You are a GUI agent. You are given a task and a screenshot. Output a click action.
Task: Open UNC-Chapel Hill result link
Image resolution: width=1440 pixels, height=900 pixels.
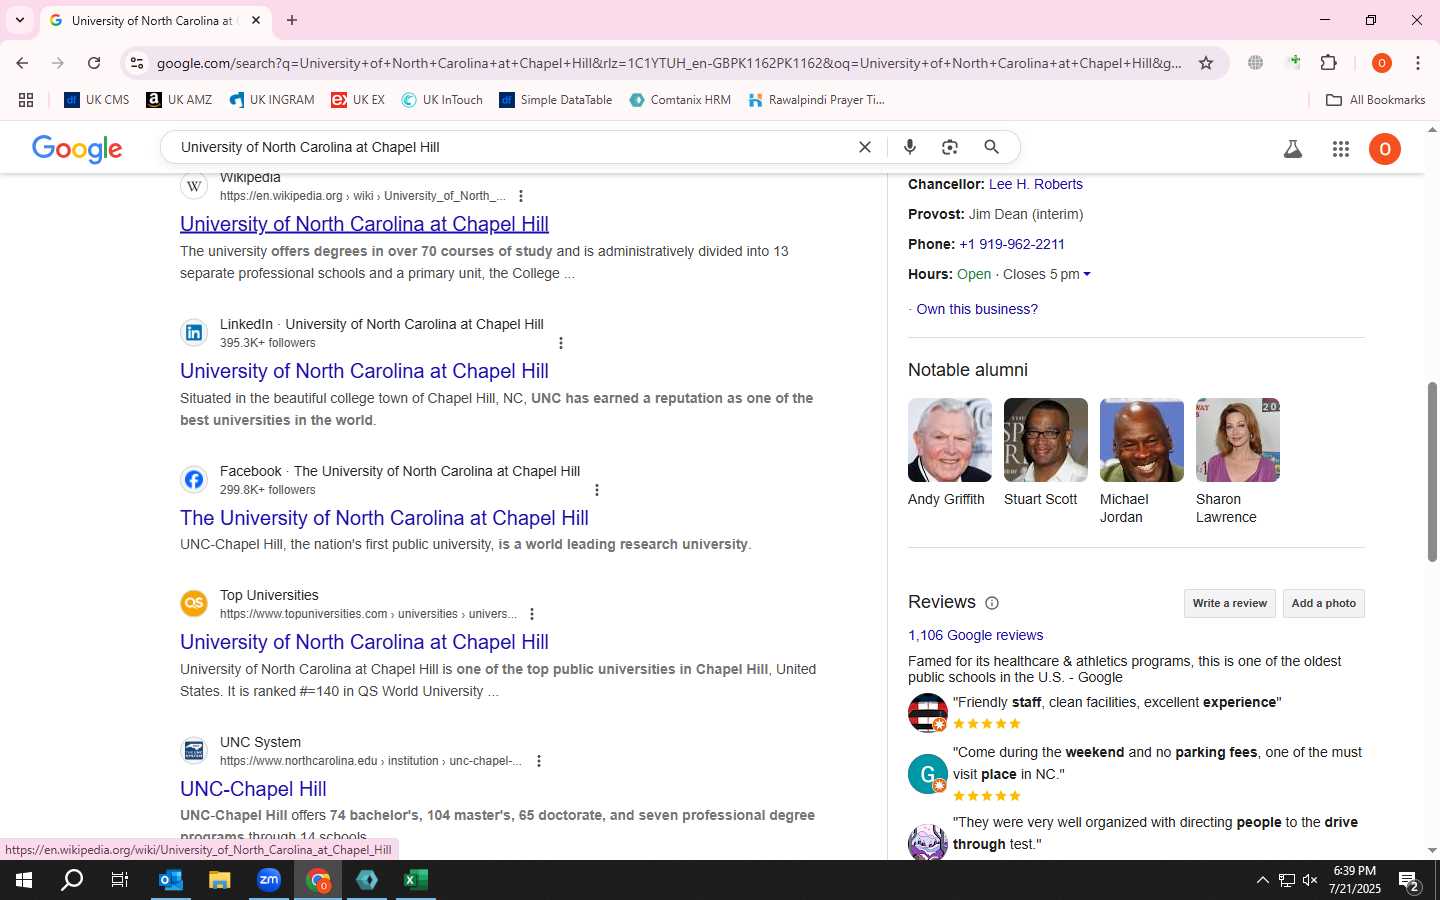pos(253,789)
